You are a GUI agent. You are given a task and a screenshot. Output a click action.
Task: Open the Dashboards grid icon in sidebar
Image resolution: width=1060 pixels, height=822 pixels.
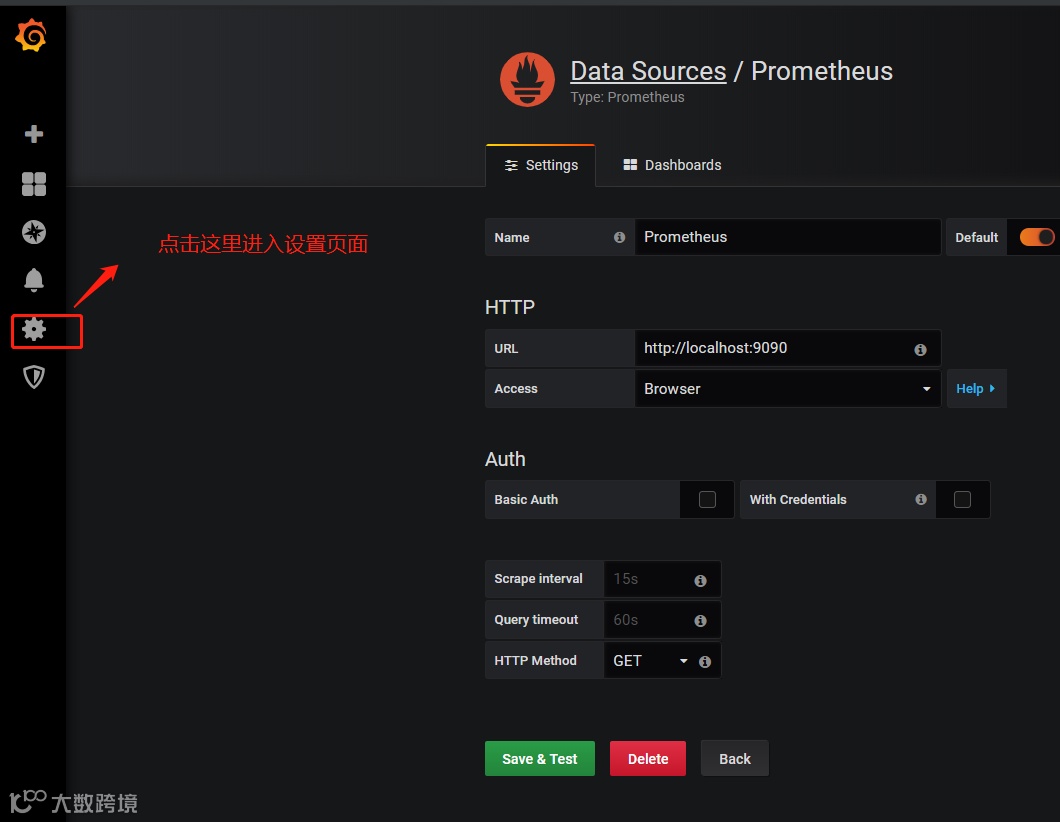coord(34,183)
